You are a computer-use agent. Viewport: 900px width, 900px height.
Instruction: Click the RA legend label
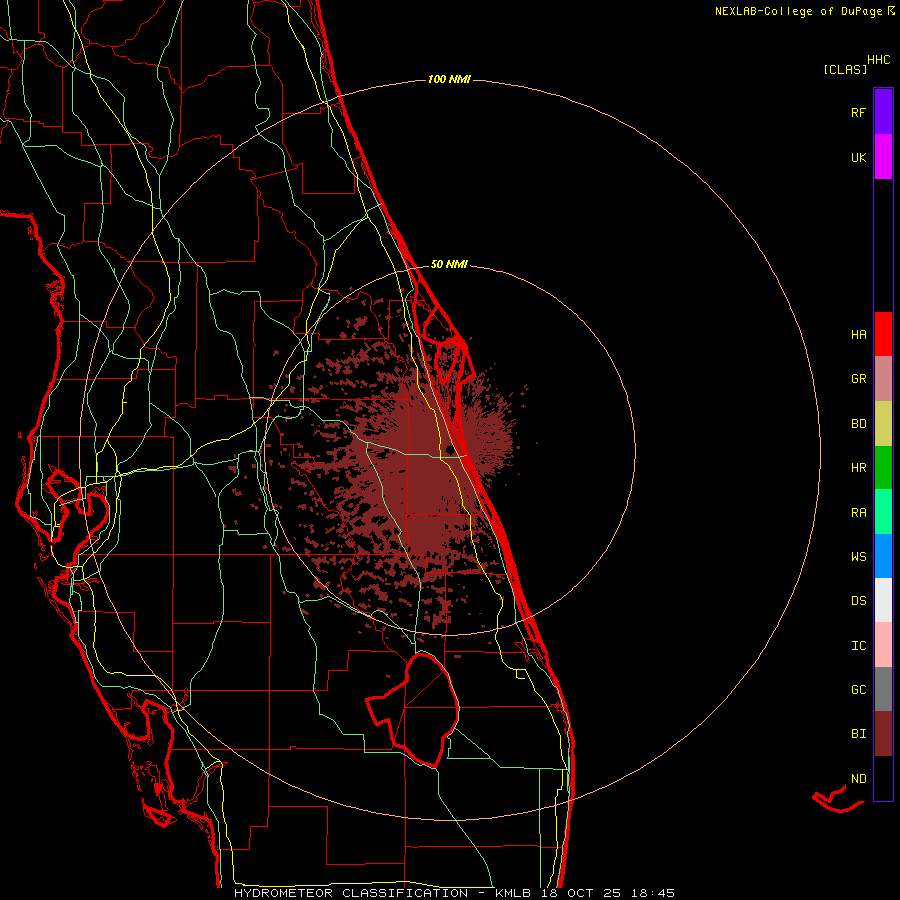(x=858, y=513)
